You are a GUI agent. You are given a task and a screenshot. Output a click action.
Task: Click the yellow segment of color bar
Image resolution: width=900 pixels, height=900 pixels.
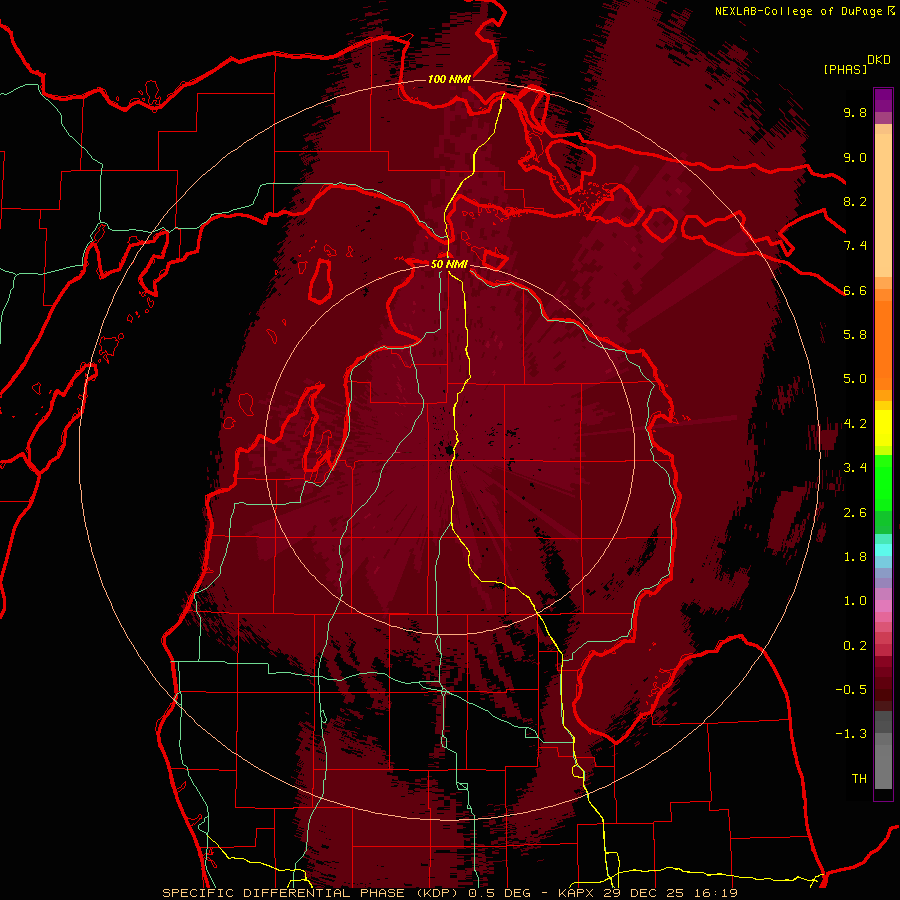[x=883, y=428]
